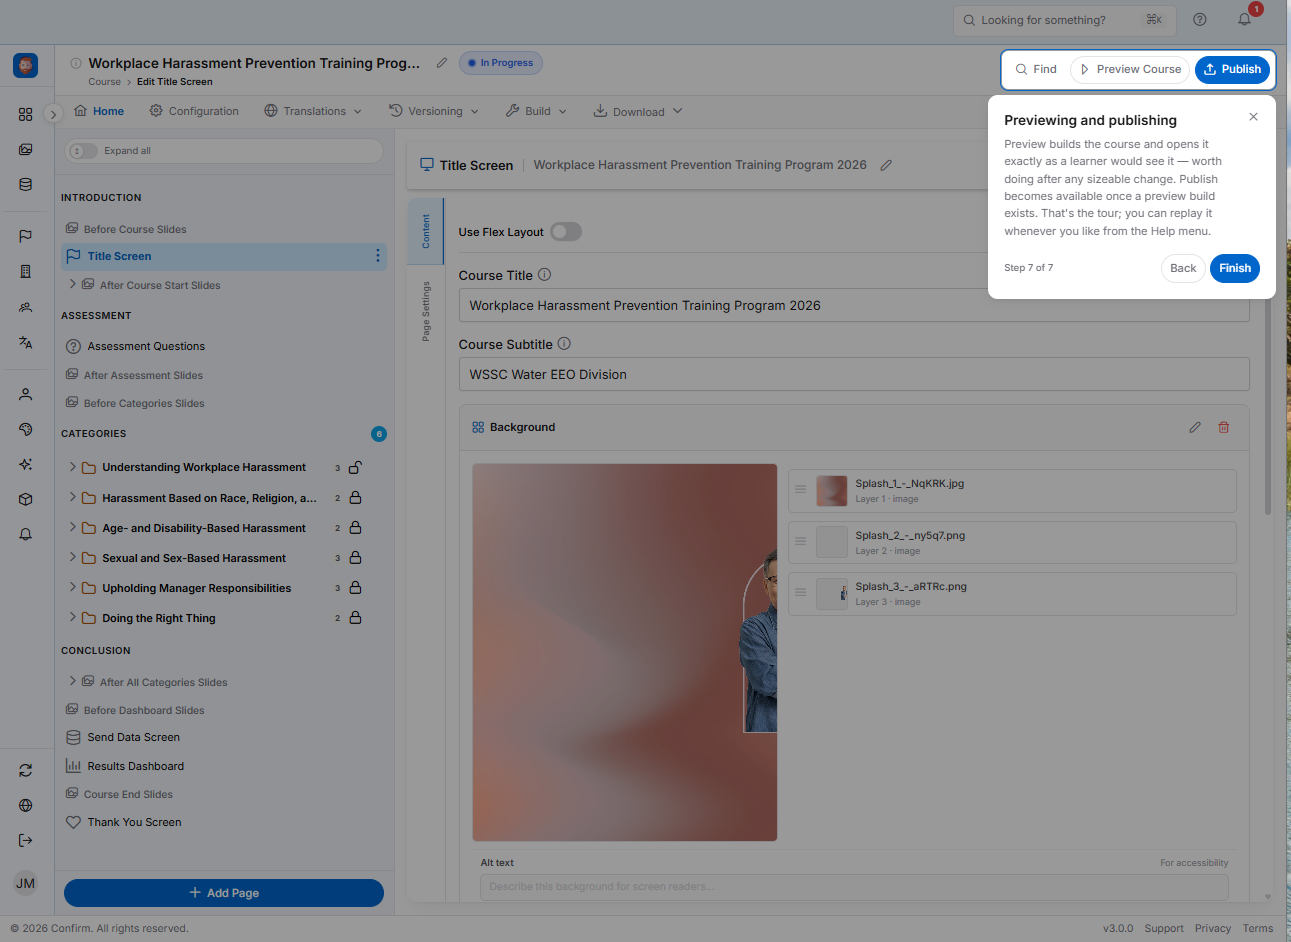
Task: Click the Finish button in tour
Action: pyautogui.click(x=1235, y=268)
